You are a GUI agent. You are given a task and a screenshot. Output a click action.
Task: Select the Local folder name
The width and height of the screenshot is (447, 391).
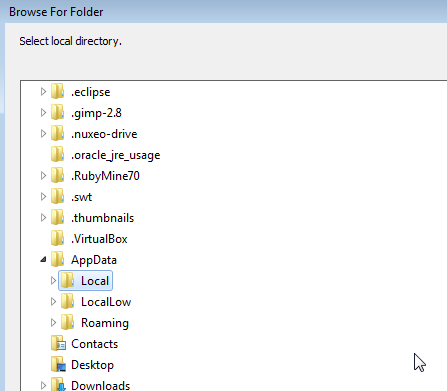(95, 281)
